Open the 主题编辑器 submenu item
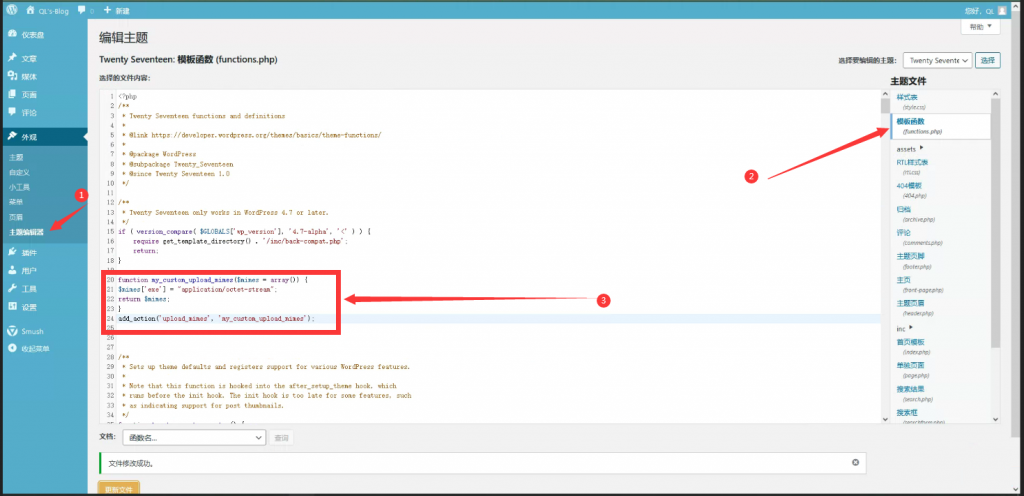The image size is (1024, 496). (27, 232)
